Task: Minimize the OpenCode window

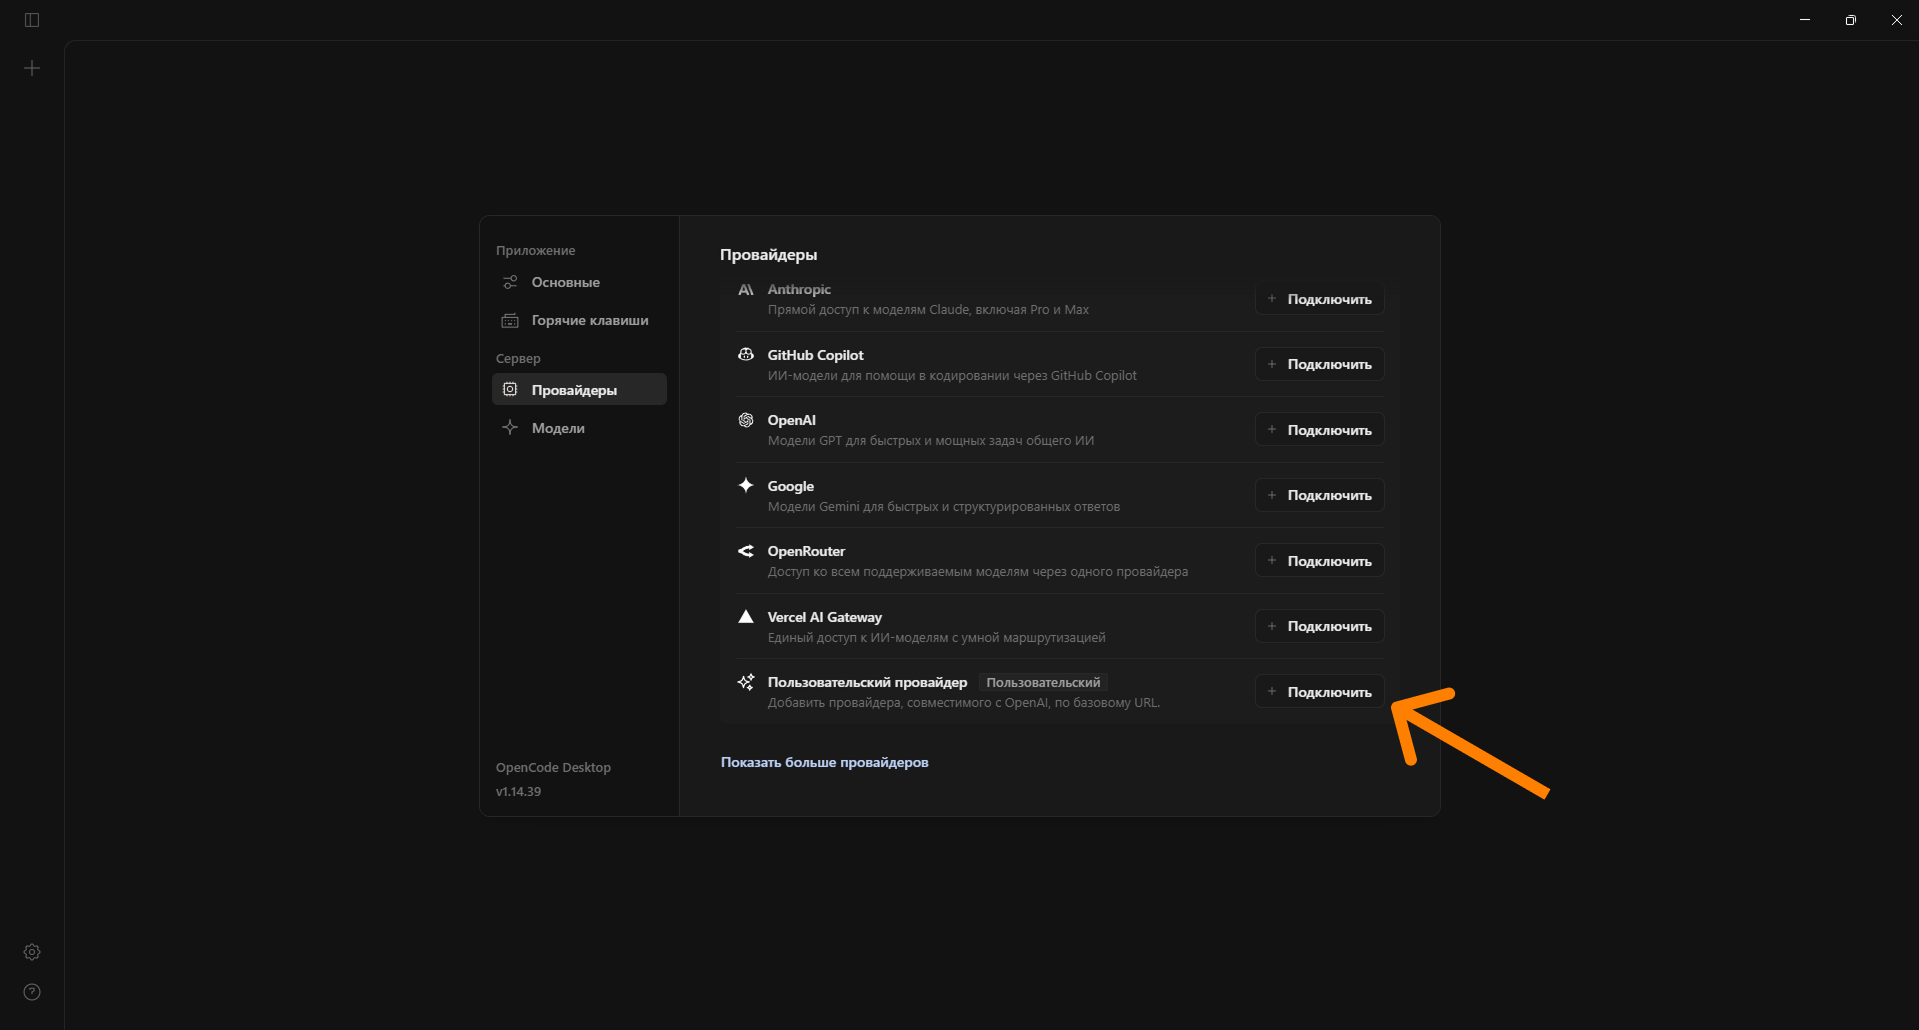Action: click(1805, 20)
